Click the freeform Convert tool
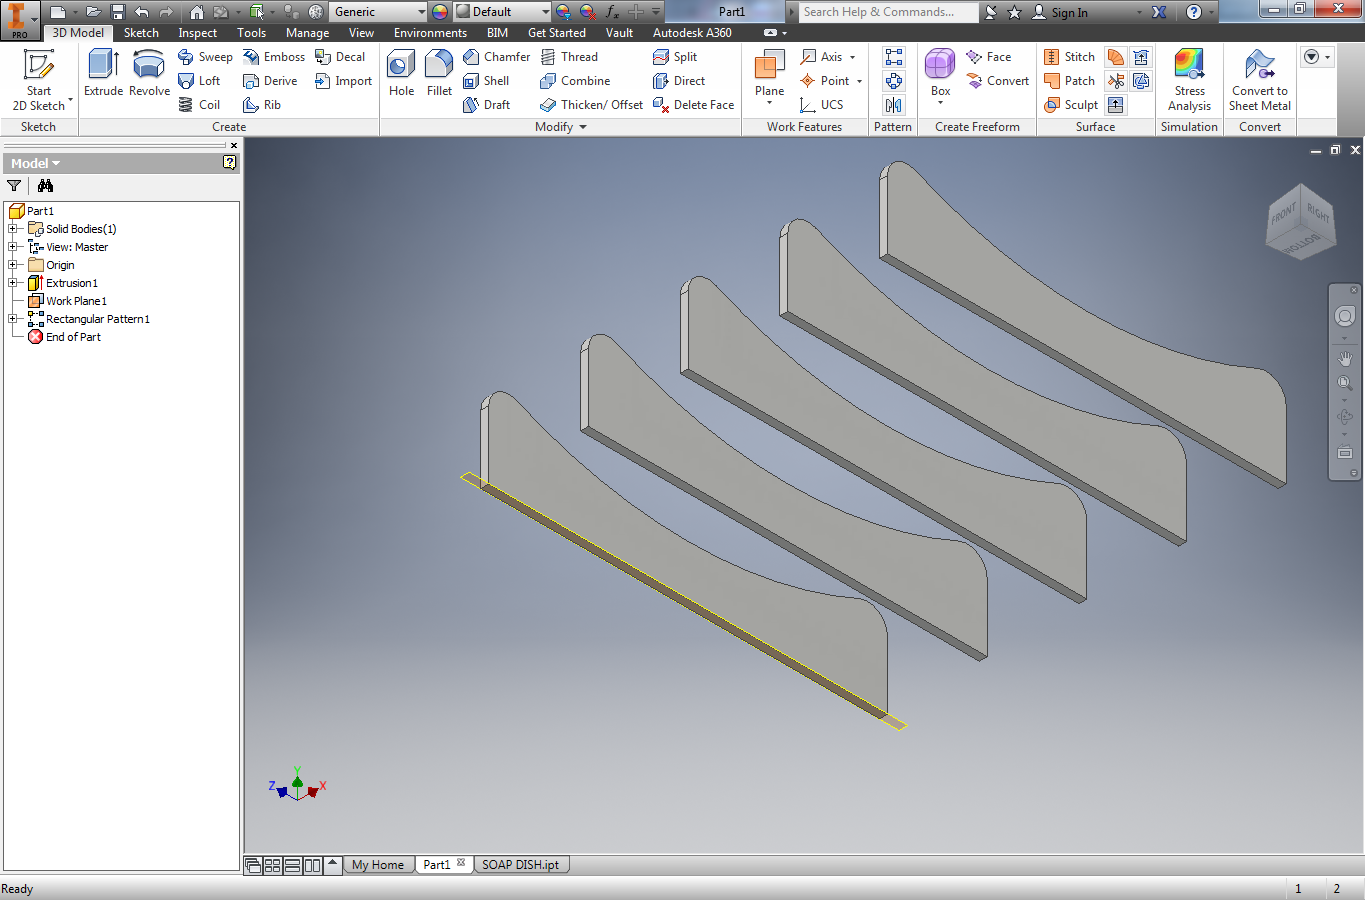Screen dimensions: 1365x900 coord(997,81)
